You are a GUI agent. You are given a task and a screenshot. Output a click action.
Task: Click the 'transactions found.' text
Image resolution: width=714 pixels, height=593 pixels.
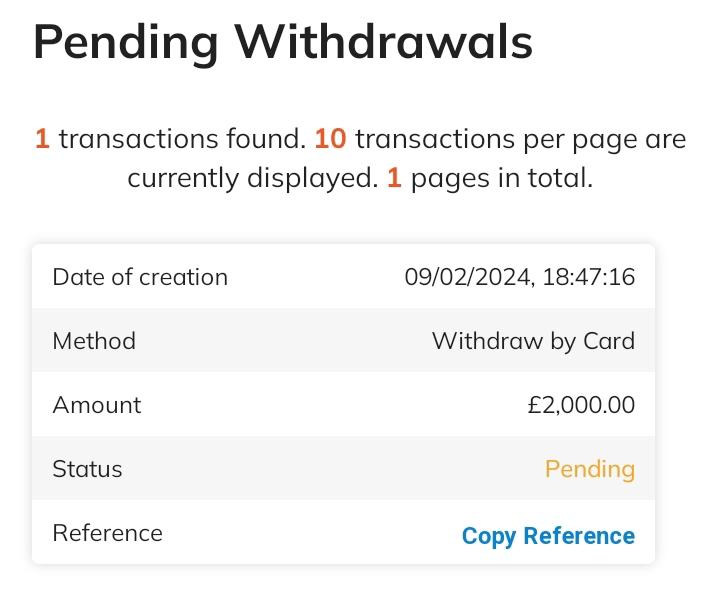click(x=182, y=139)
